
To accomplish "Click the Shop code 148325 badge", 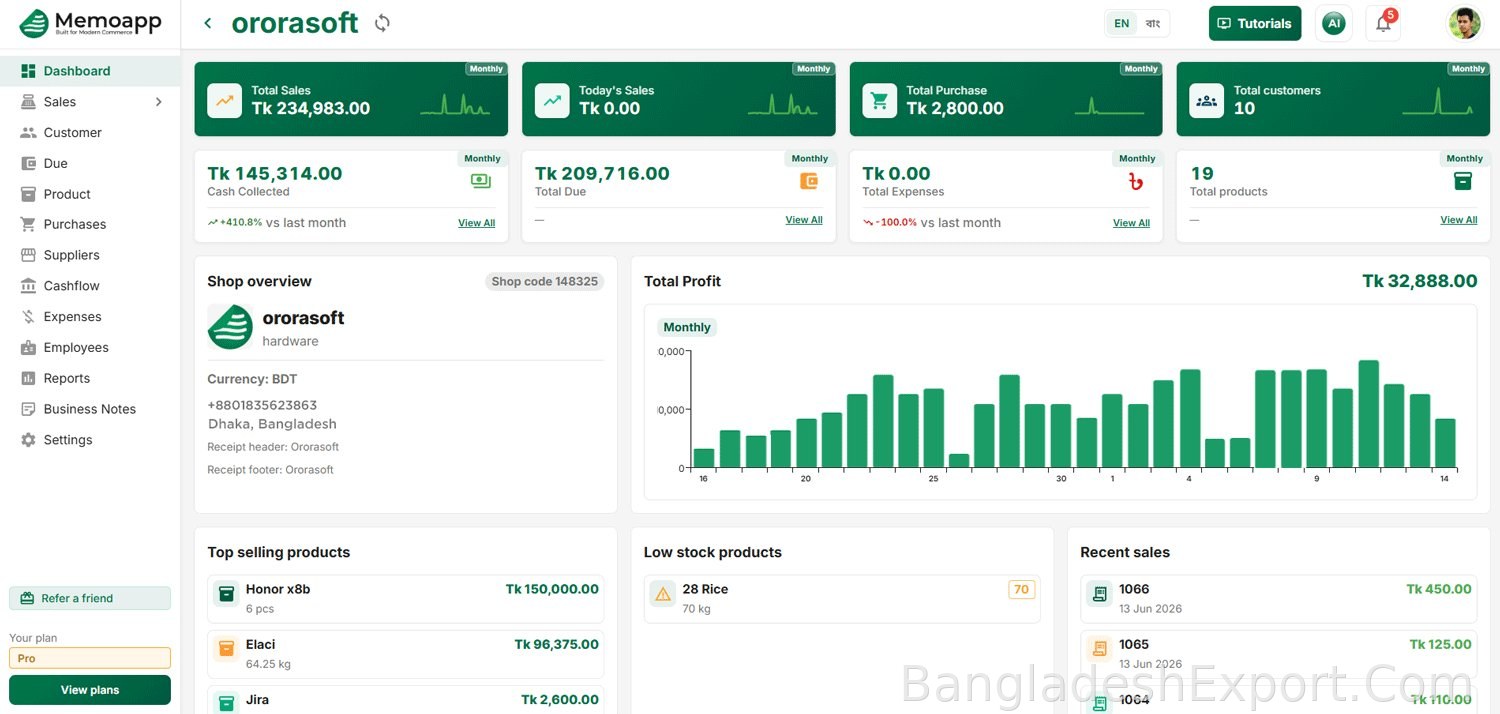I will 545,282.
